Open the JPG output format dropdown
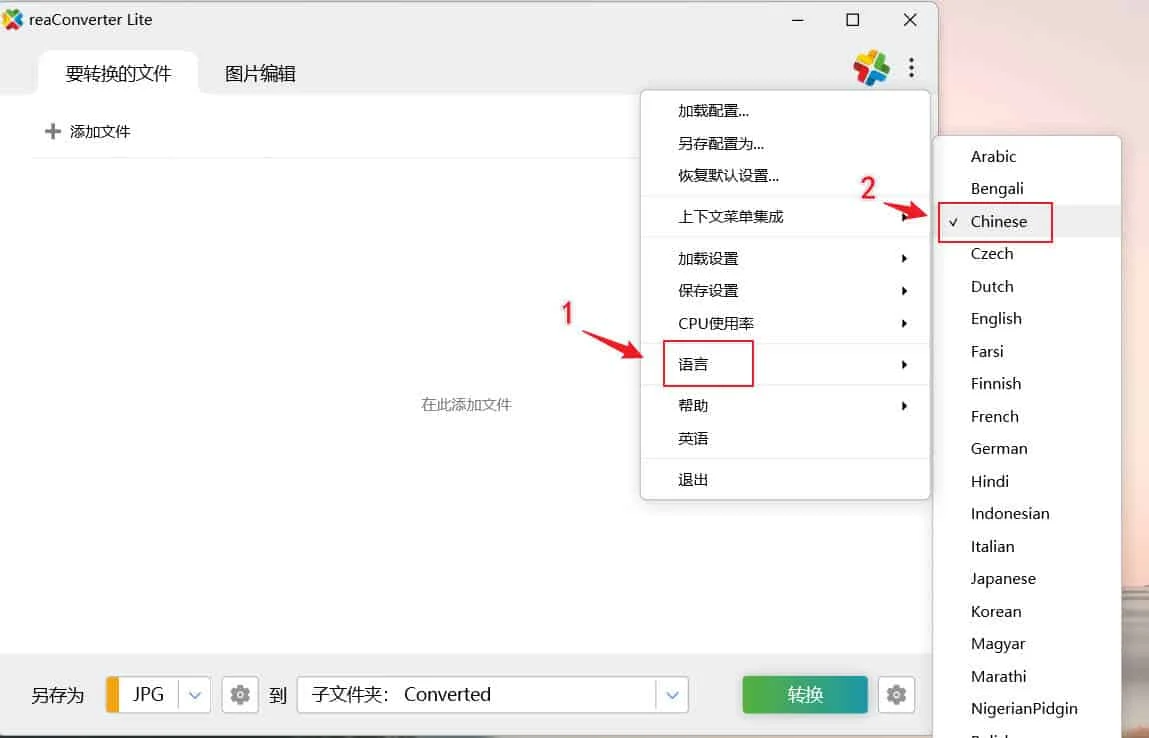This screenshot has width=1149, height=738. click(195, 694)
